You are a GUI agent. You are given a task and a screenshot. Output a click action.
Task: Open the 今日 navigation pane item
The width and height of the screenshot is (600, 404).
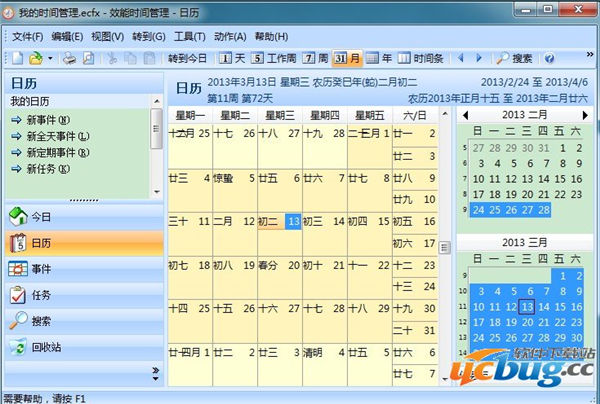[84, 217]
